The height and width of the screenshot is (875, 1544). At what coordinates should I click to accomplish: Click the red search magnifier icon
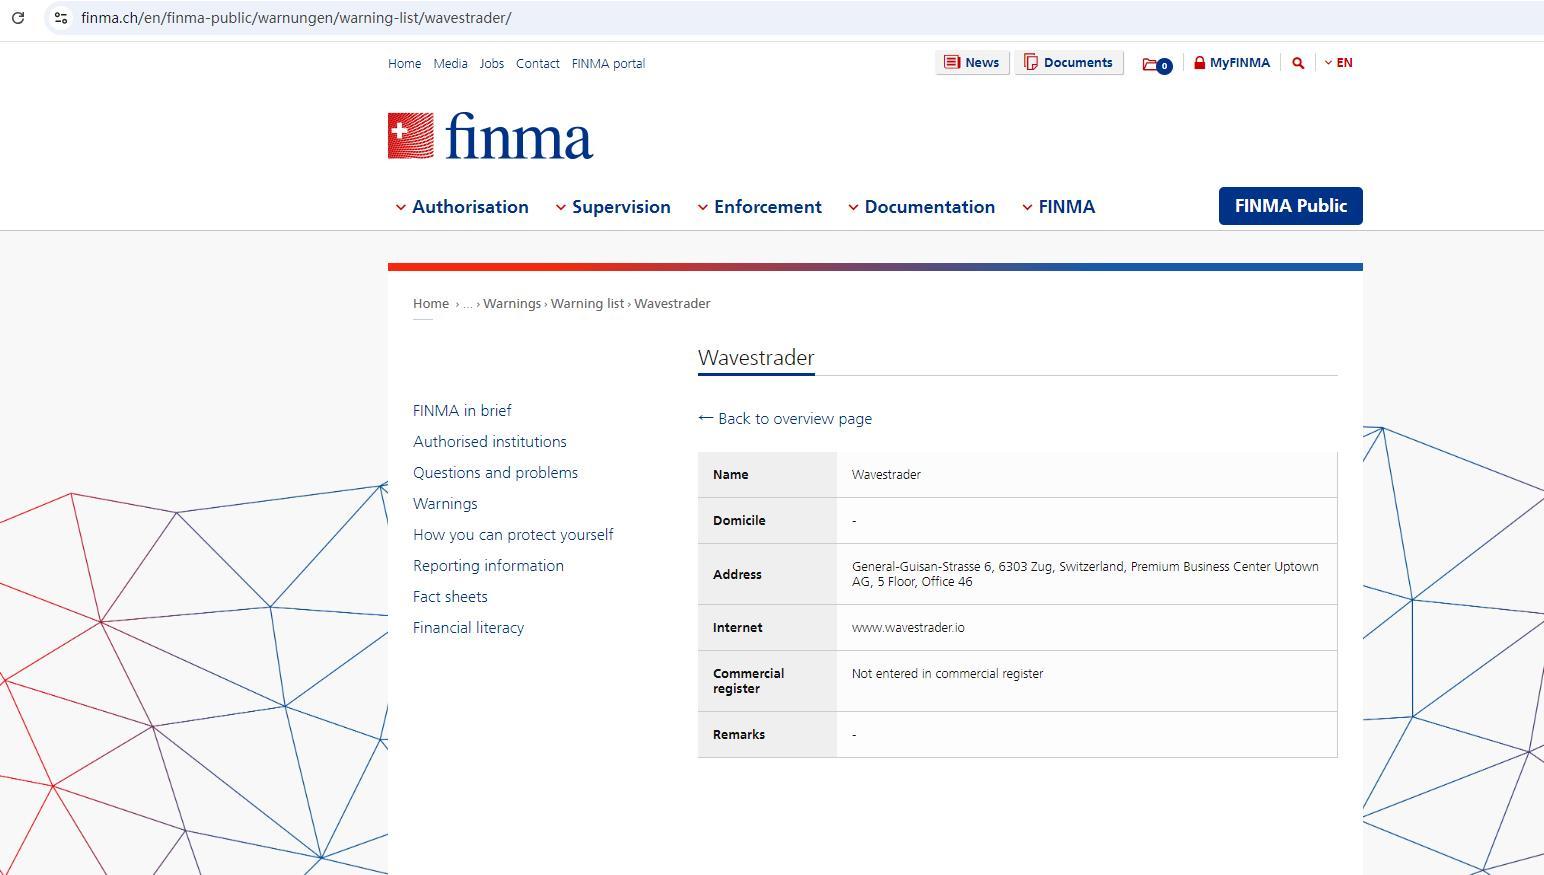1298,63
